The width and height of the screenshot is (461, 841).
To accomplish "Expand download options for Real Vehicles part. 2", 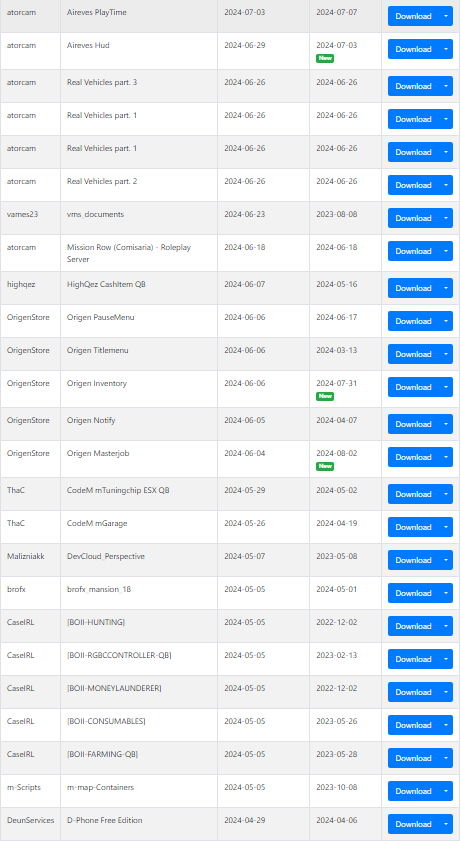I will pos(446,185).
